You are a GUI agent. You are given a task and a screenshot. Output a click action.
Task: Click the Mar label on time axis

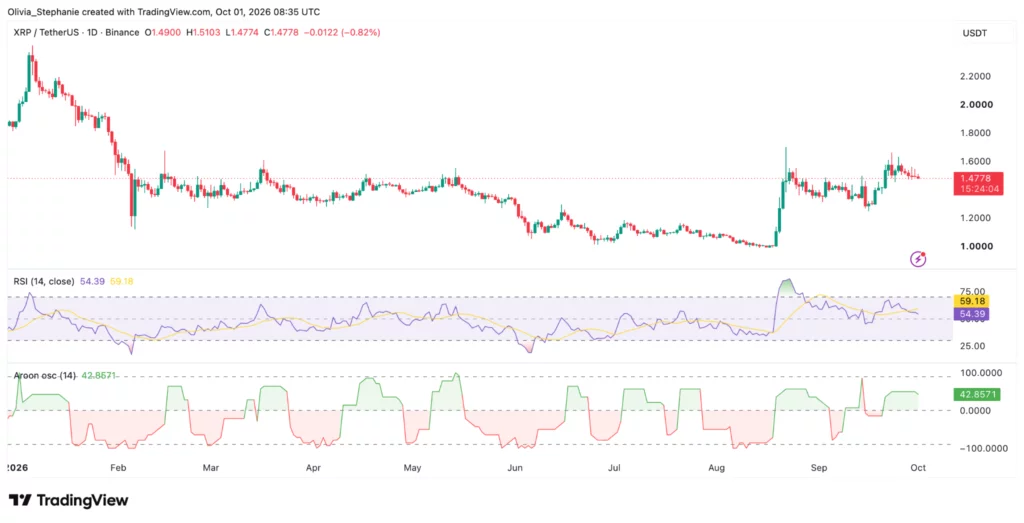tap(210, 468)
